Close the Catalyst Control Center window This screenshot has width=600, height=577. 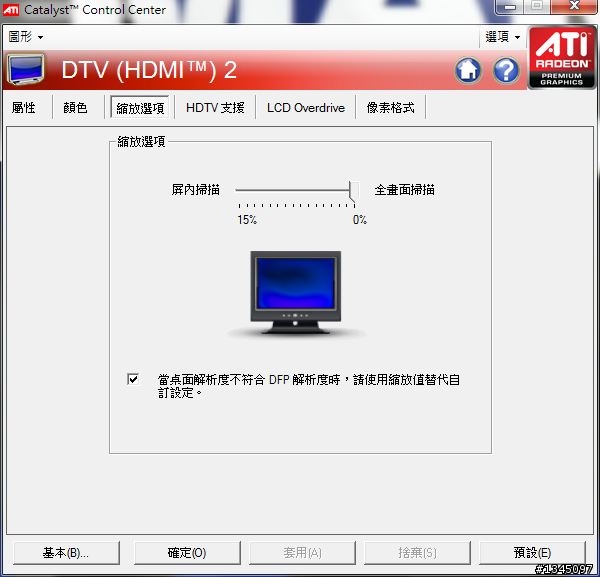(x=574, y=6)
